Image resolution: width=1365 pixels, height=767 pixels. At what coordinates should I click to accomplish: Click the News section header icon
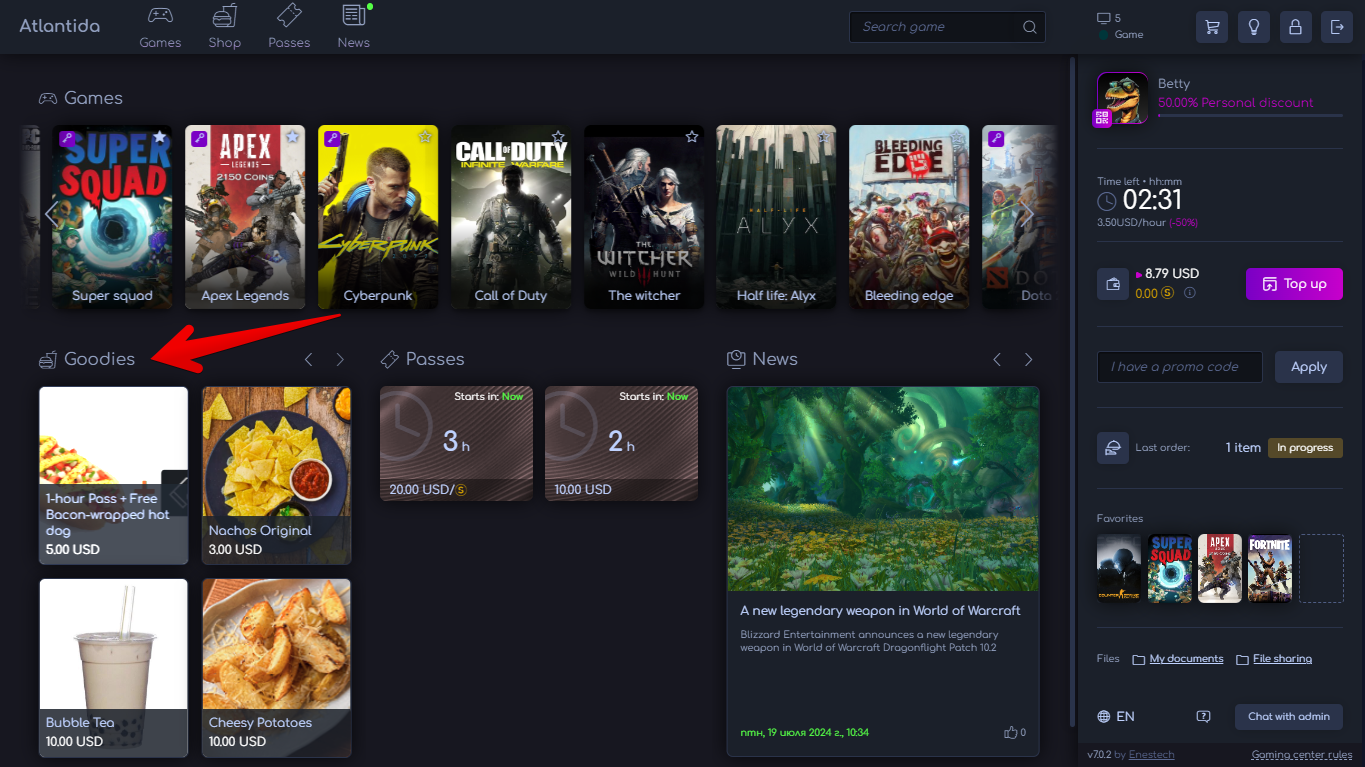(737, 358)
